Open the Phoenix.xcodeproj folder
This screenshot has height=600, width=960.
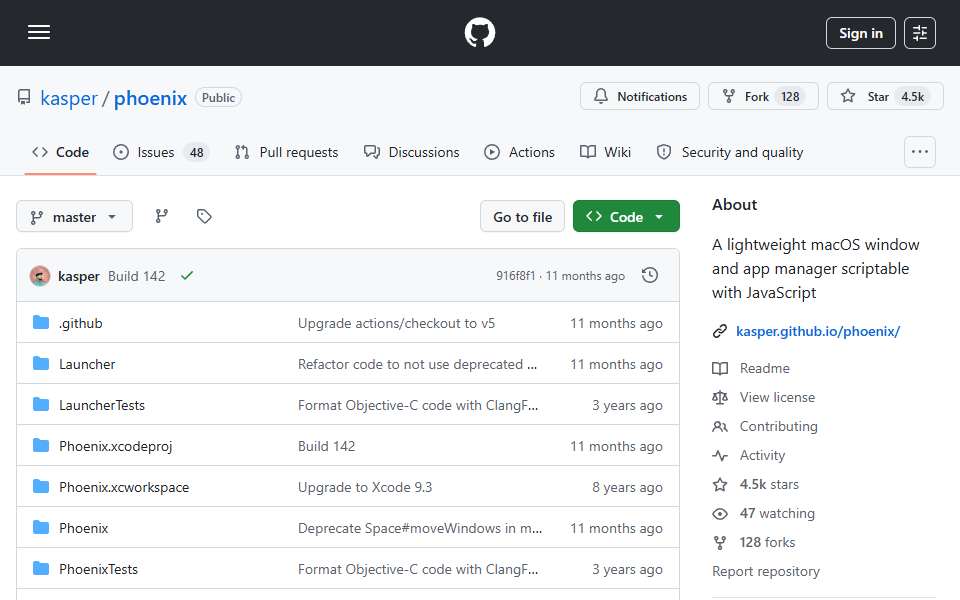point(116,446)
